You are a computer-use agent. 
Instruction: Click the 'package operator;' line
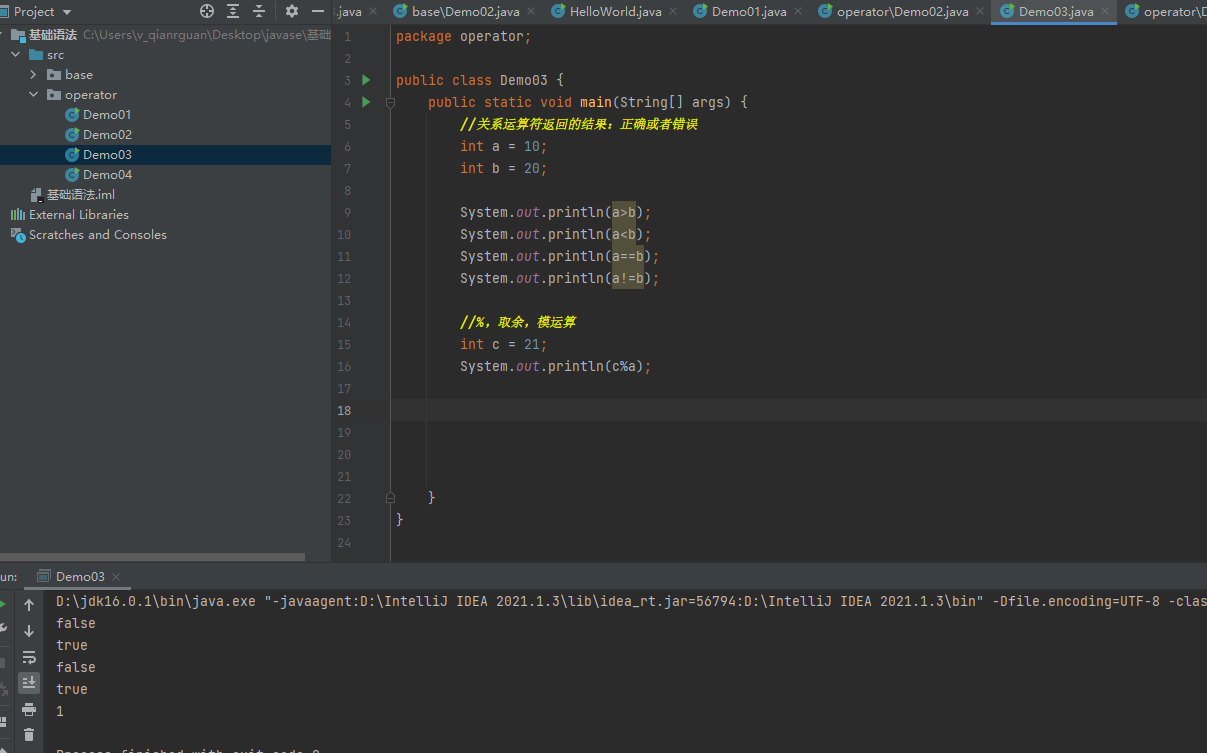pos(464,36)
